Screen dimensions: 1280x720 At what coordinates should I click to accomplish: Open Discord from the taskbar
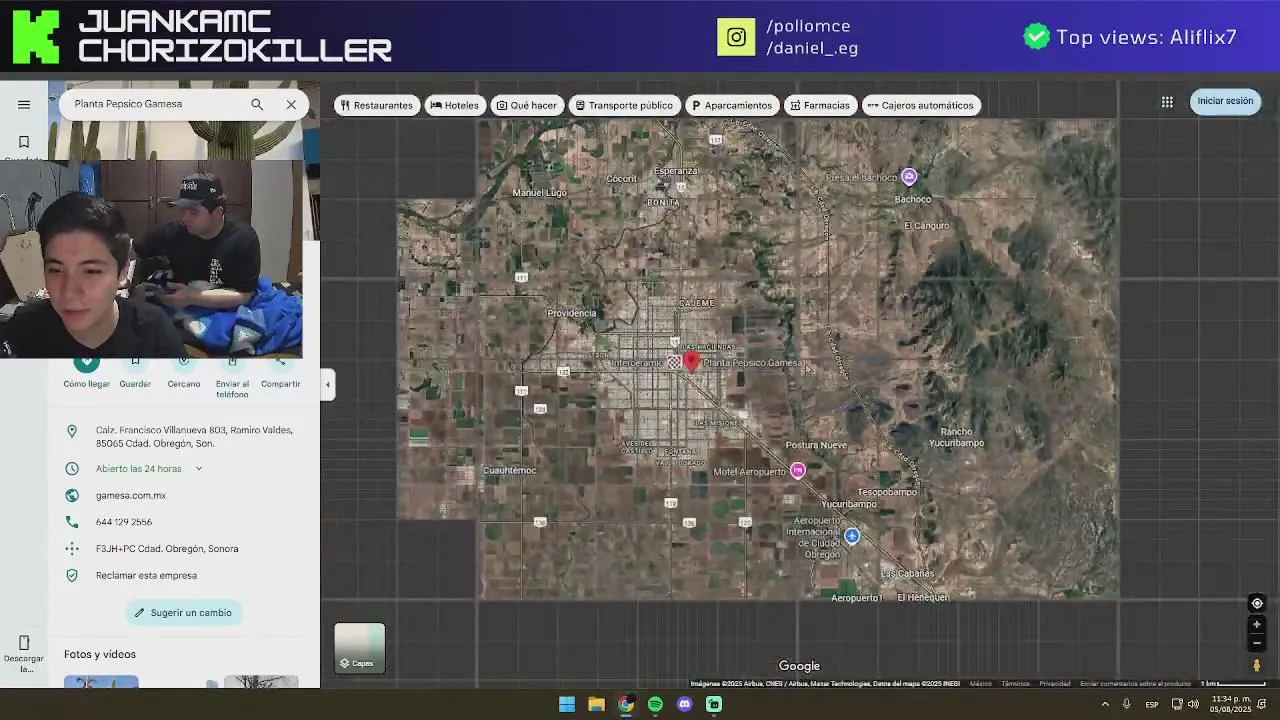tap(685, 704)
